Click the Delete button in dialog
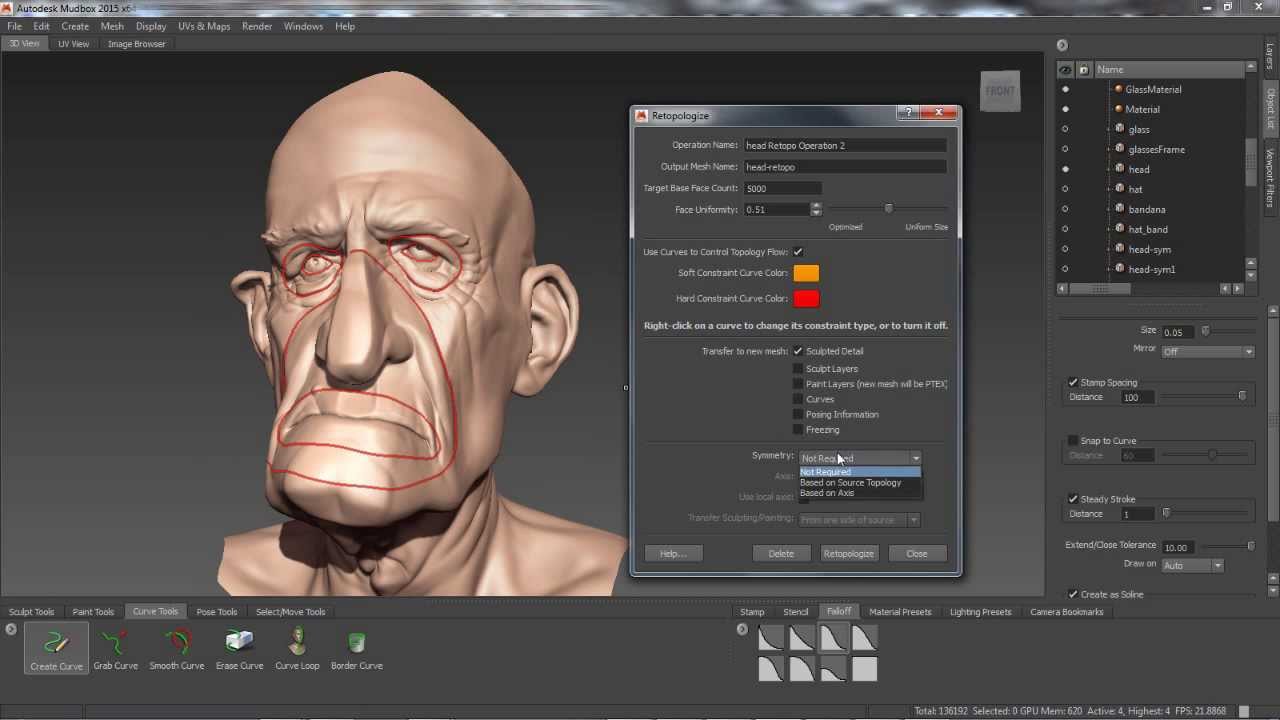Viewport: 1280px width, 720px height. click(x=781, y=553)
